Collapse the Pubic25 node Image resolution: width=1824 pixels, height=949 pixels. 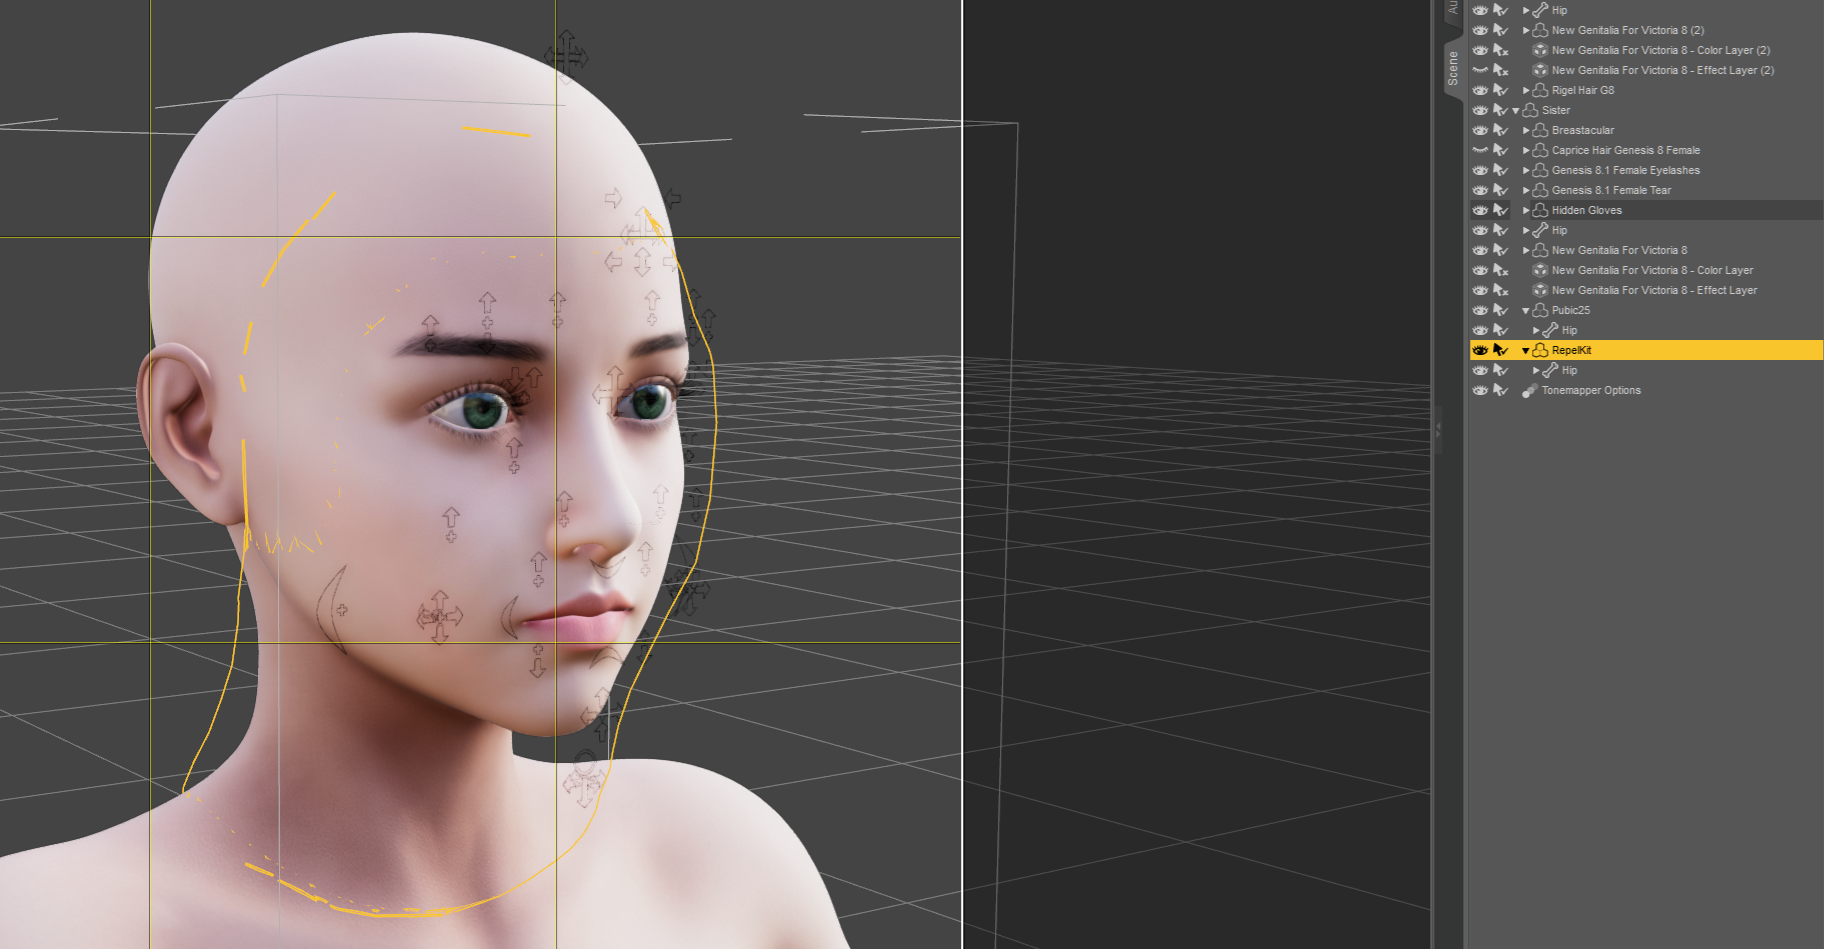tap(1526, 310)
